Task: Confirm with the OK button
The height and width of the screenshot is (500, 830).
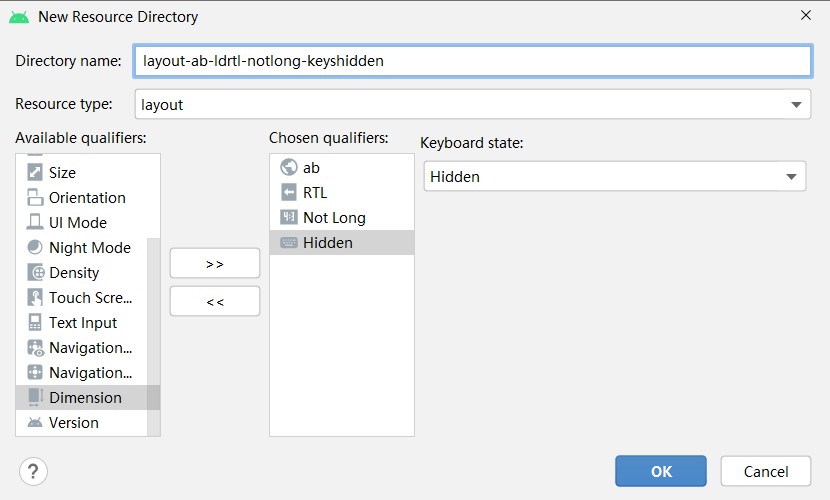Action: [661, 471]
